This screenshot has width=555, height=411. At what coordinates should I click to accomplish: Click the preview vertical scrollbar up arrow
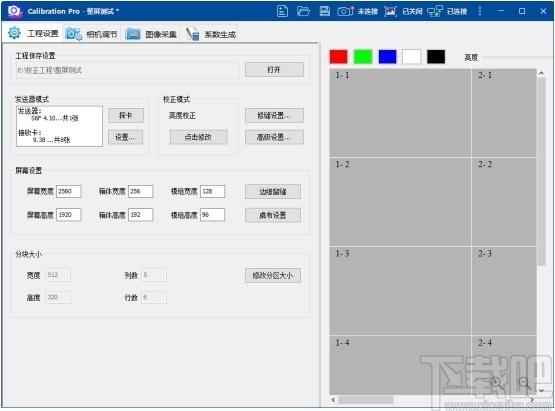[542, 73]
